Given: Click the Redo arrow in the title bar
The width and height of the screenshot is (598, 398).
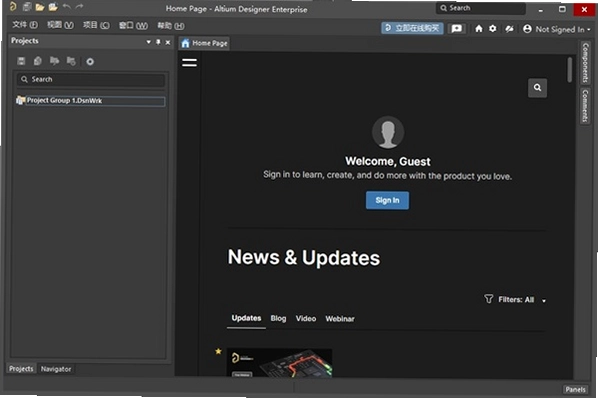Looking at the screenshot, I should coord(79,6).
